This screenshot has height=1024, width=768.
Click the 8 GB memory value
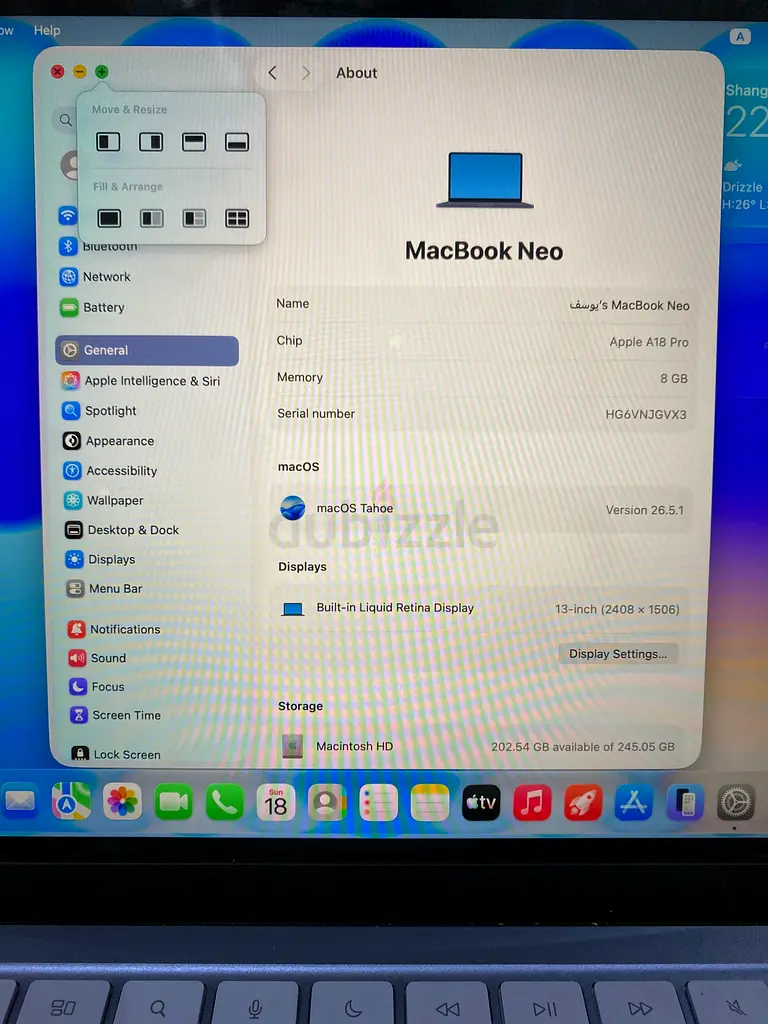pos(673,378)
